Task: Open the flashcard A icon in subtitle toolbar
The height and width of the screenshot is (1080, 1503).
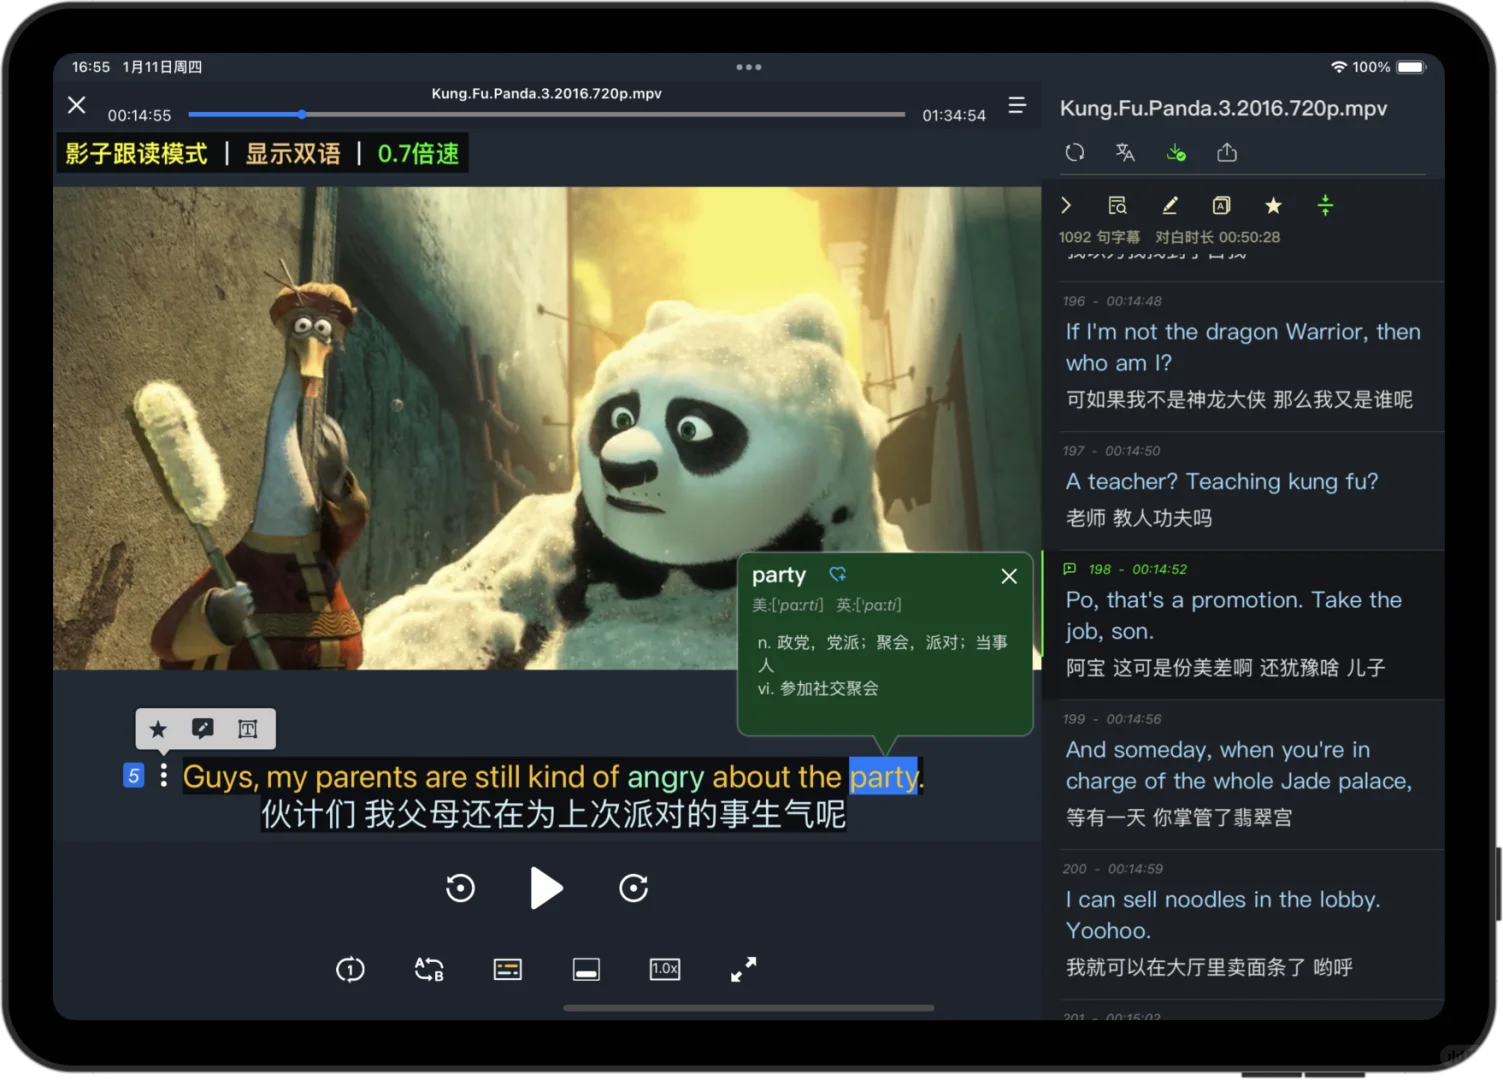Action: [1221, 205]
